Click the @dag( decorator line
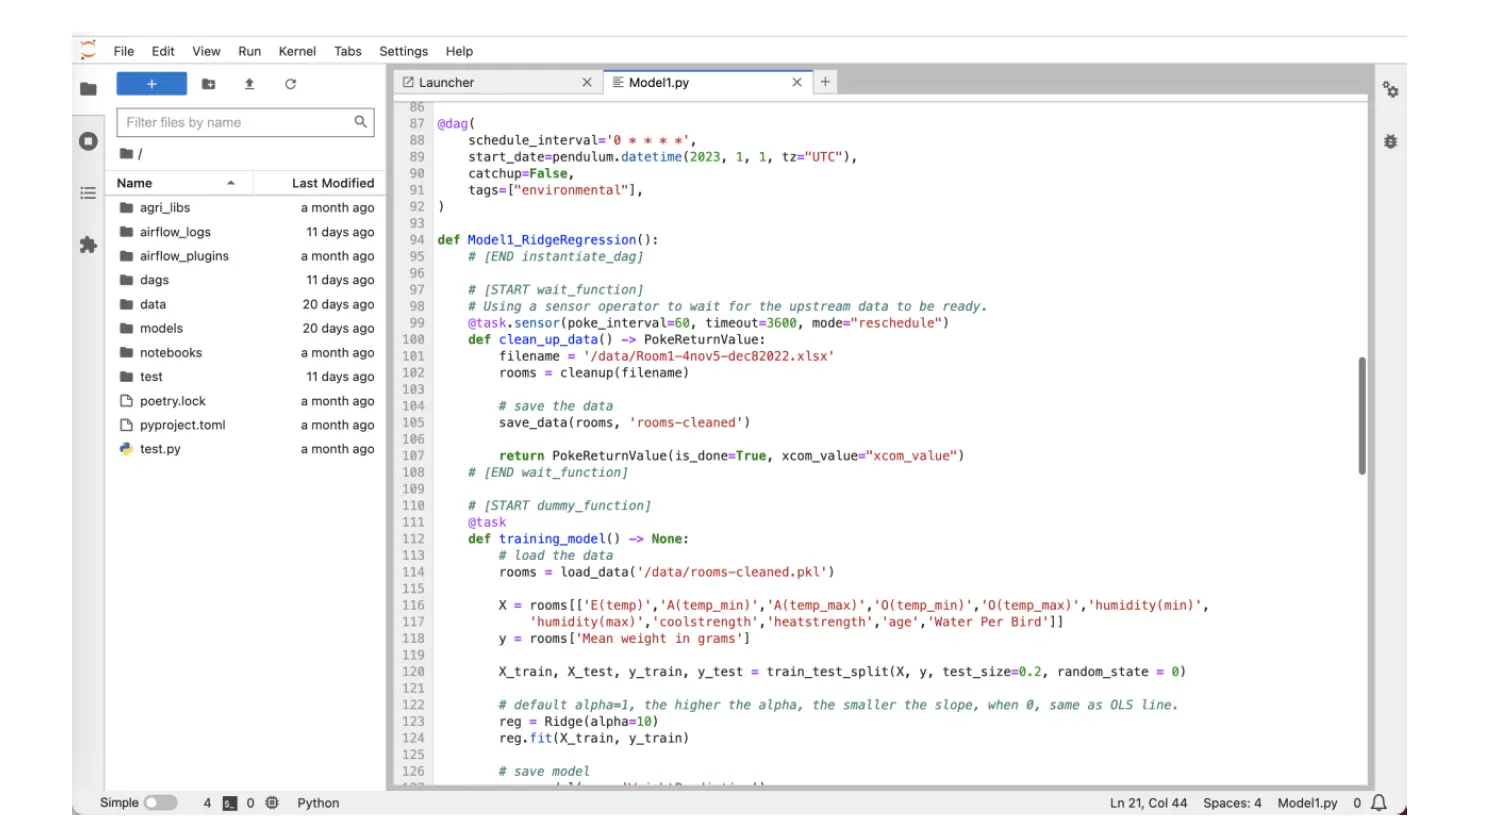 click(456, 124)
